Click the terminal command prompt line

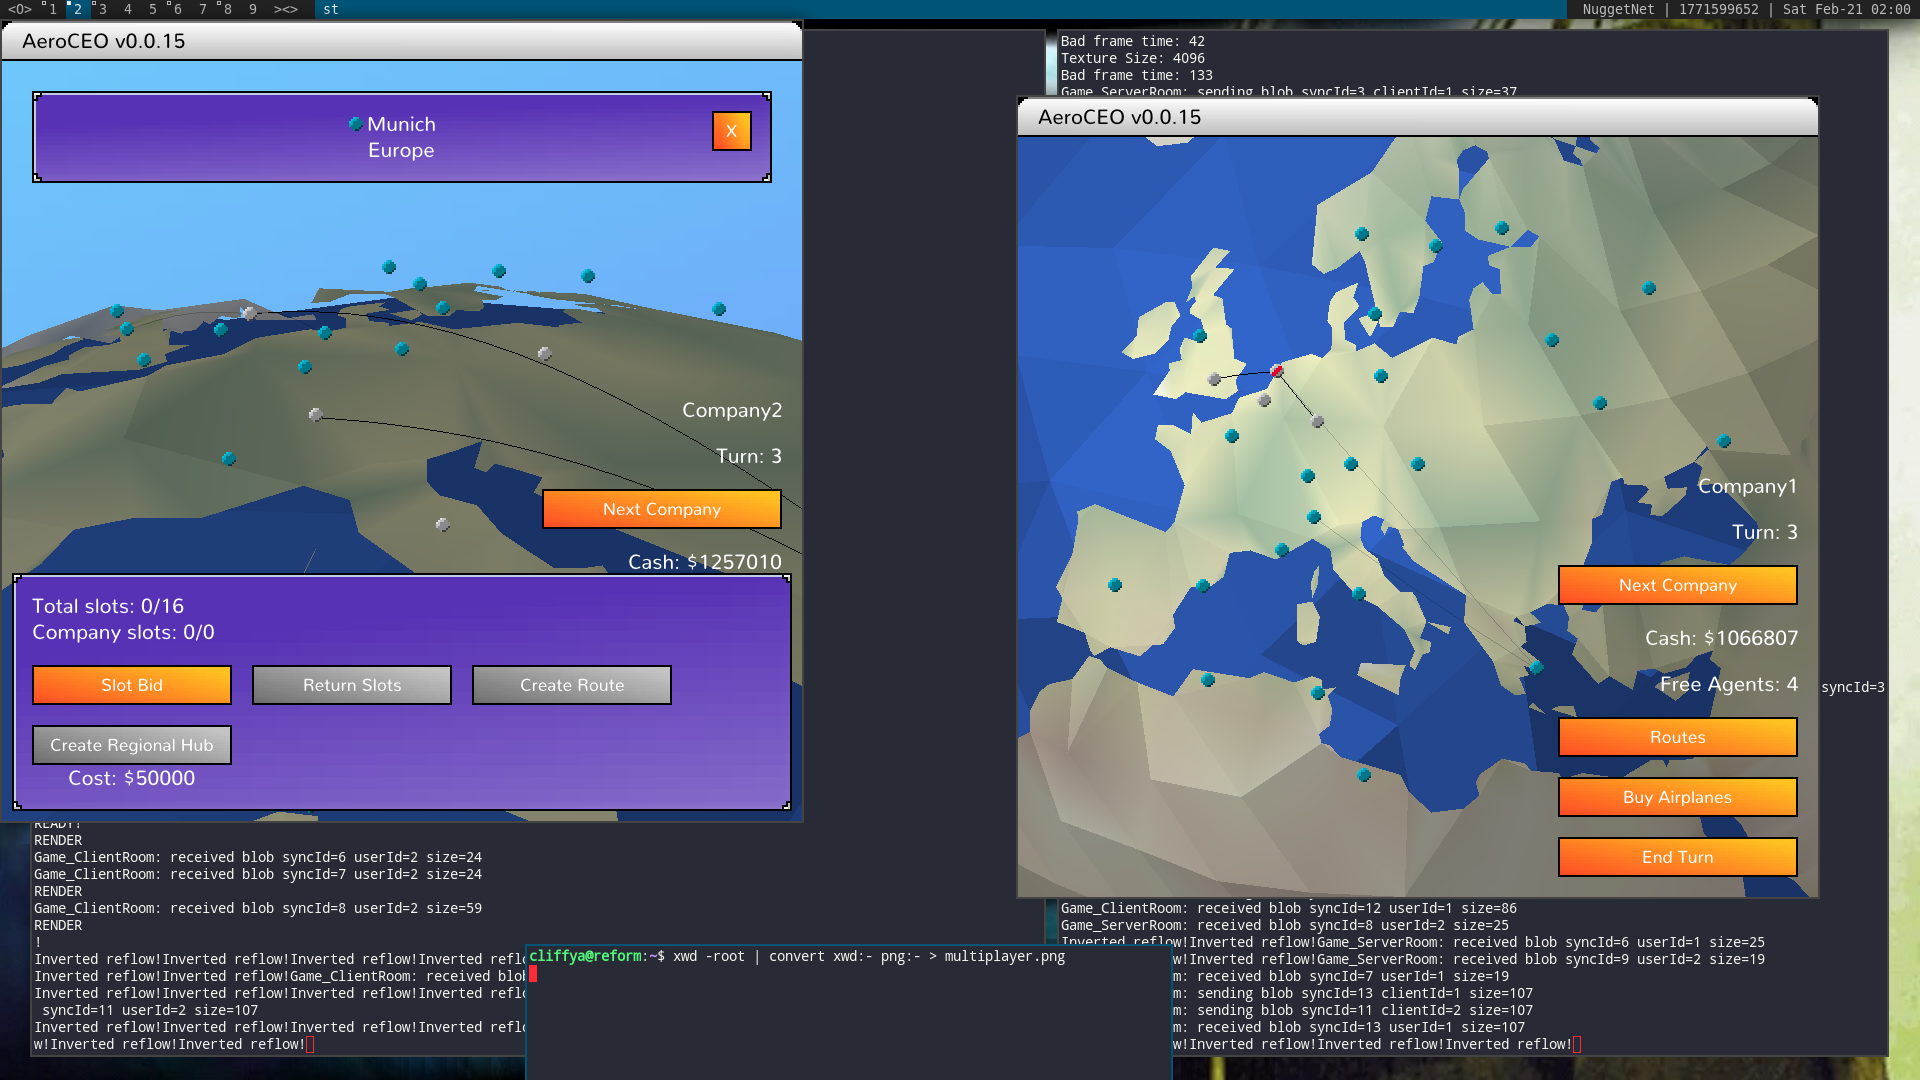tap(796, 957)
